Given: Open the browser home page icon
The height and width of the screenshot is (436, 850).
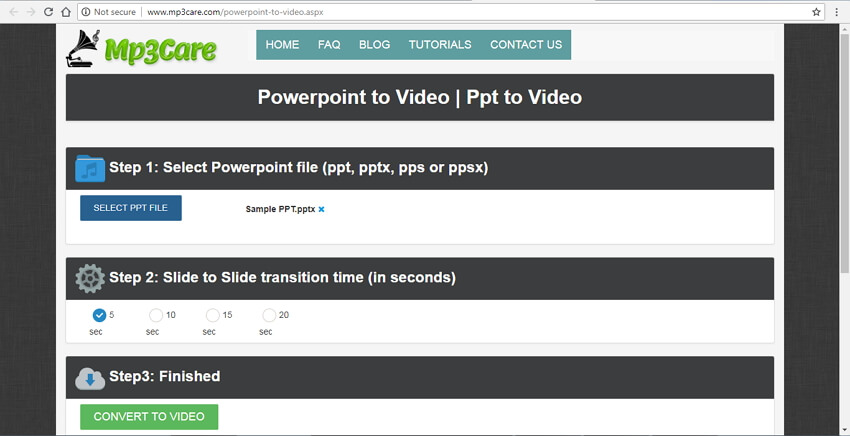Looking at the screenshot, I should (66, 12).
